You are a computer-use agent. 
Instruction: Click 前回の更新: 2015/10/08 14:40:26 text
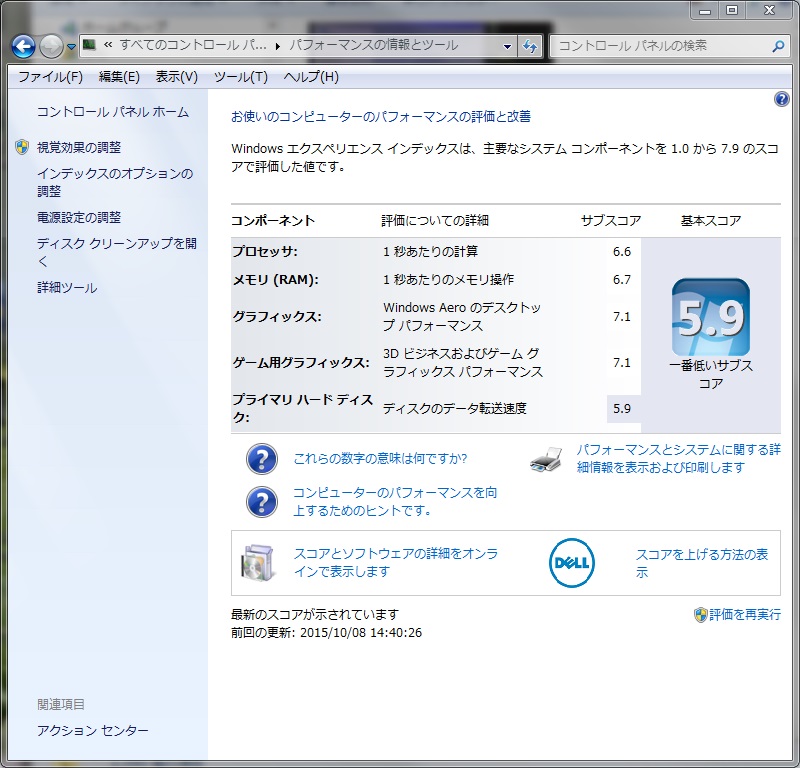(327, 633)
